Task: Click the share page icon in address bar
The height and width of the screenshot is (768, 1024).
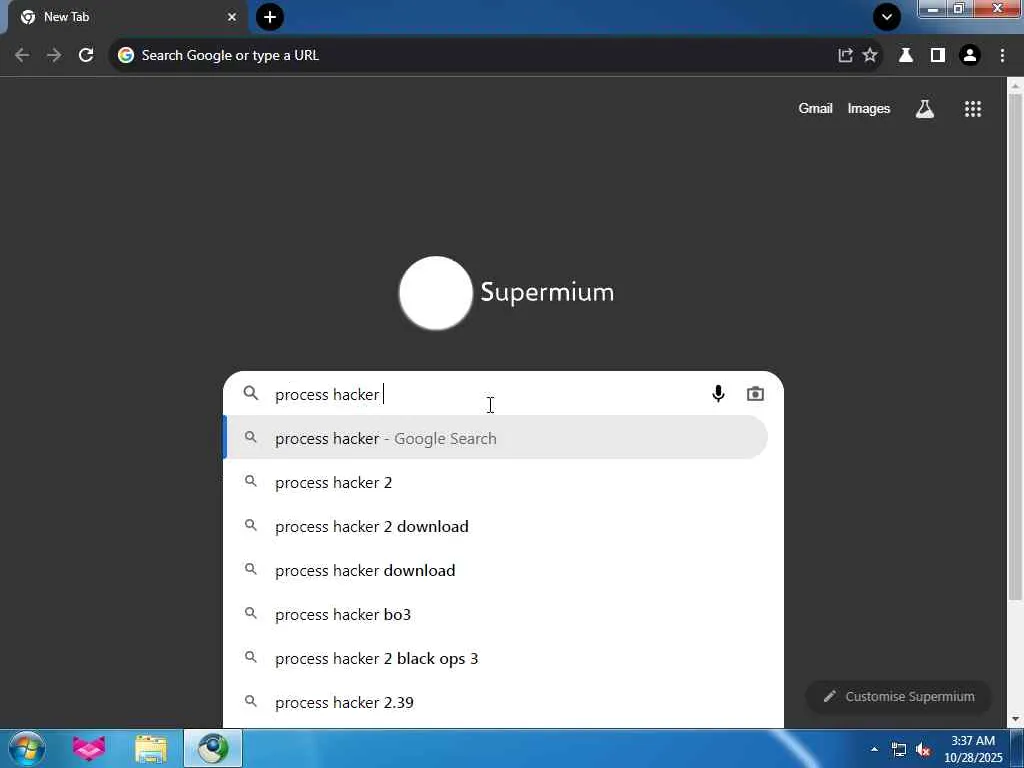Action: click(x=845, y=56)
